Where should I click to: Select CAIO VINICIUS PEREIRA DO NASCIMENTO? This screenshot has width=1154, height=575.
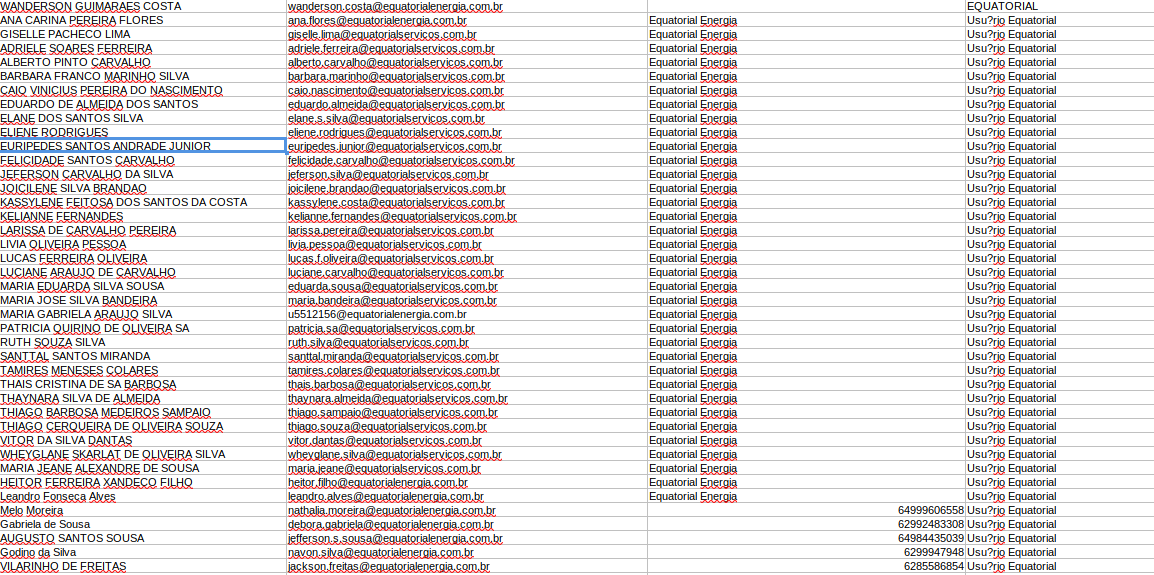click(x=111, y=90)
